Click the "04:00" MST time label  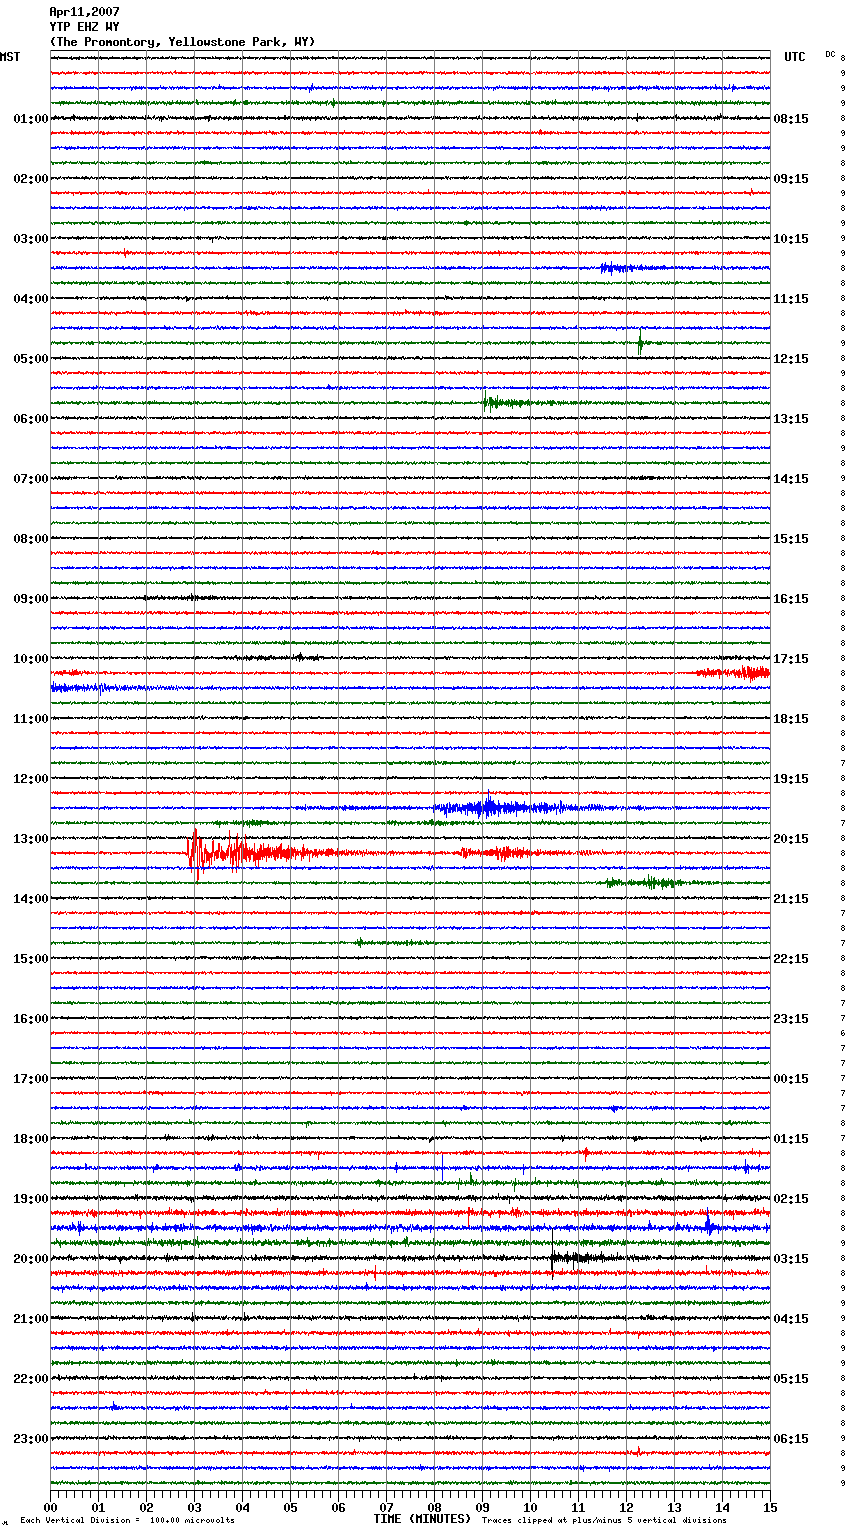coord(31,299)
